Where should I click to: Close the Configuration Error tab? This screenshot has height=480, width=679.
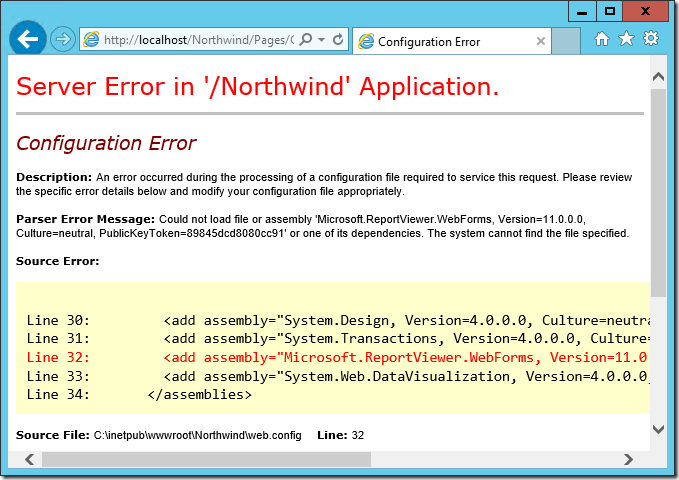click(x=540, y=41)
